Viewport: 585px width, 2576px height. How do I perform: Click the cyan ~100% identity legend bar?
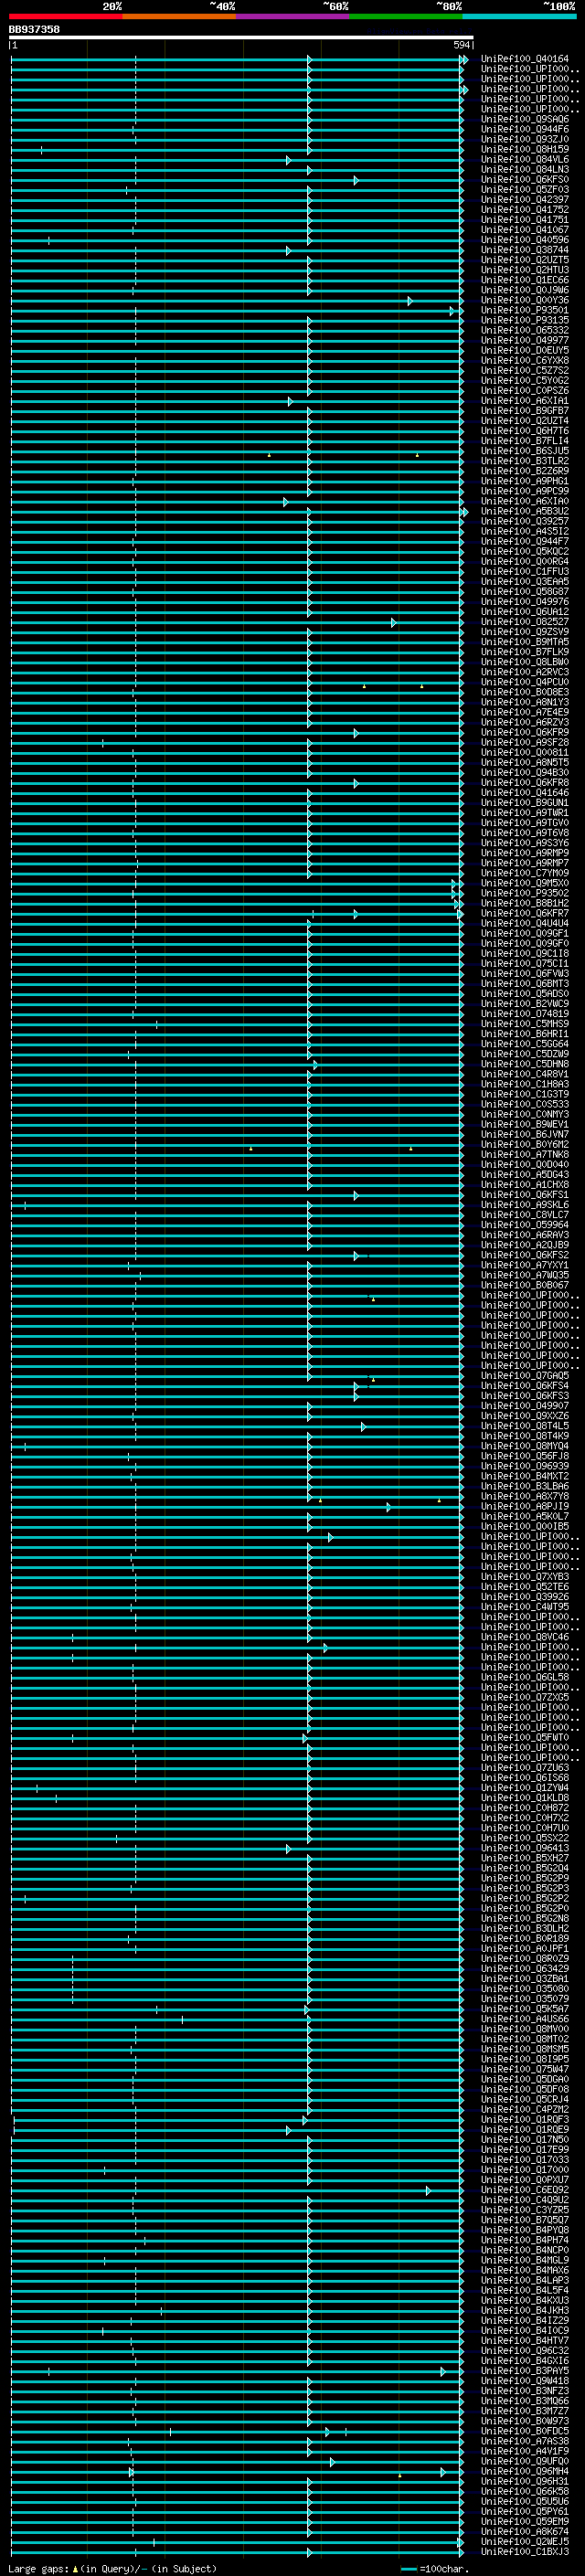[x=519, y=16]
